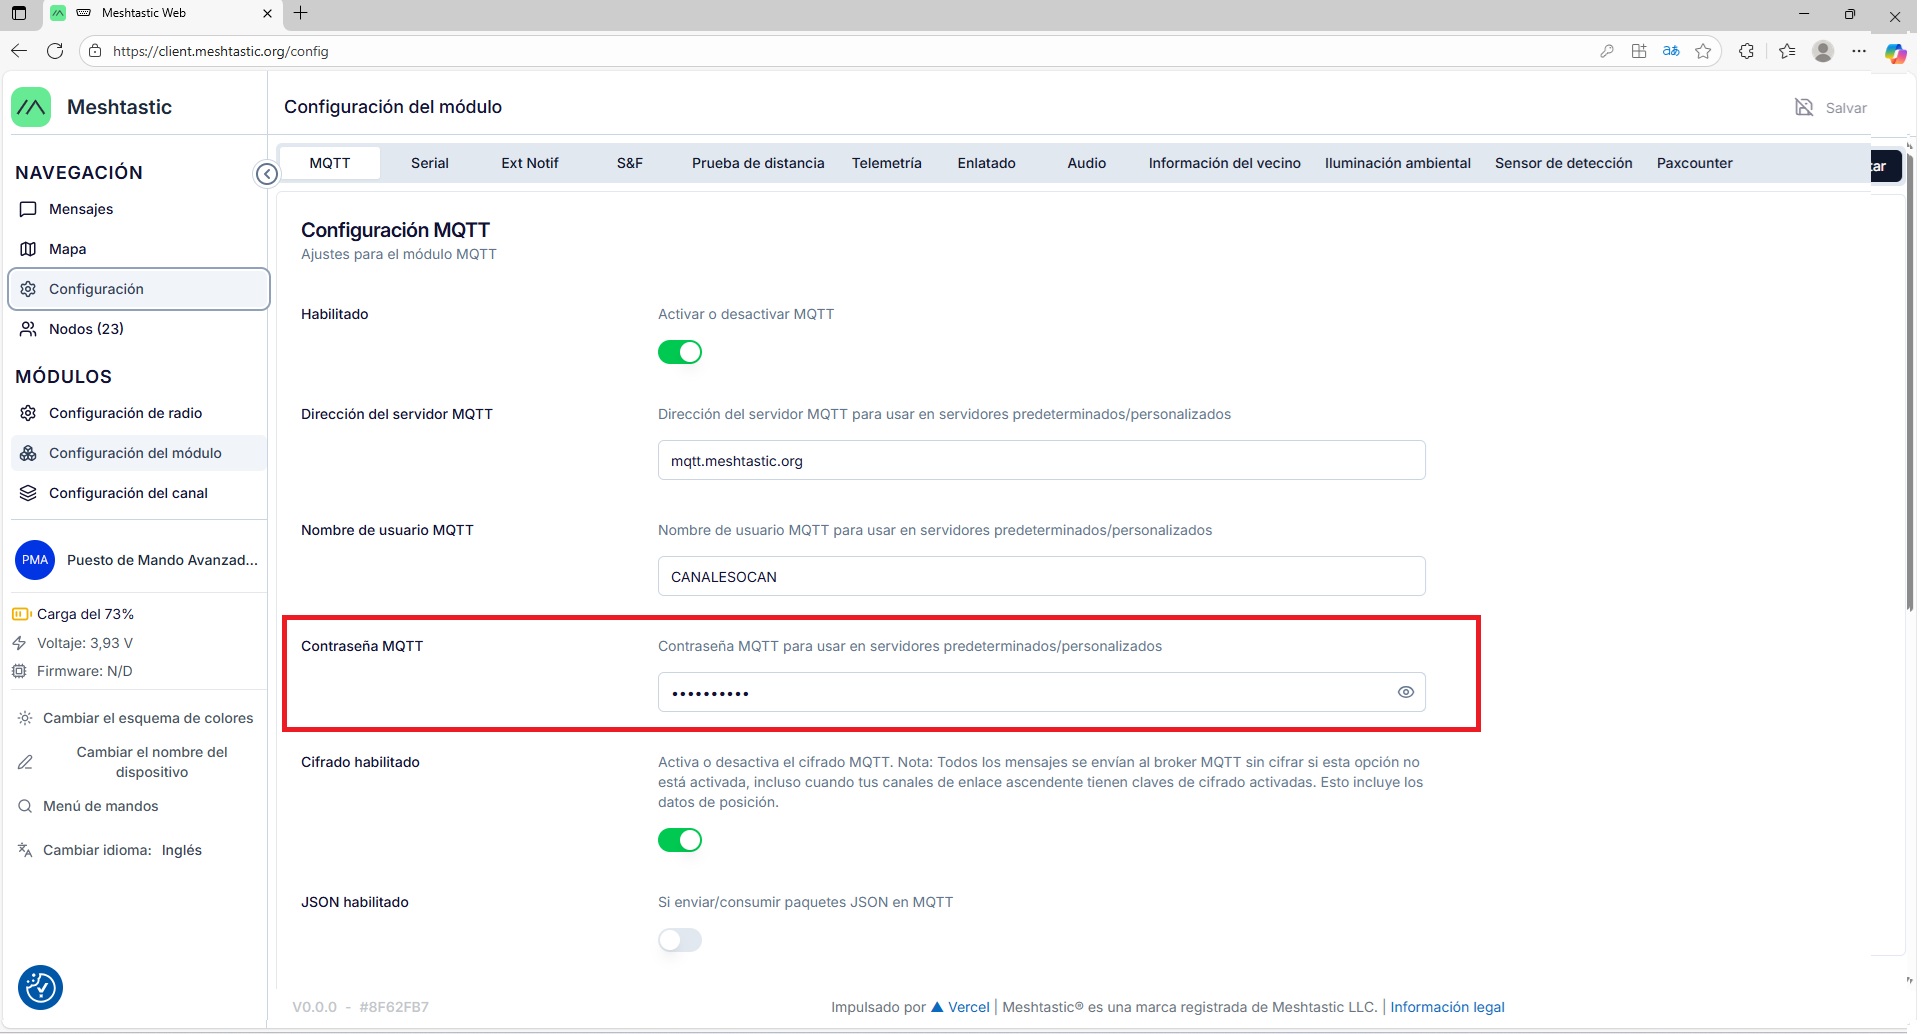This screenshot has height=1034, width=1921.
Task: Turn off Cifrado habilitado toggle
Action: click(x=680, y=840)
